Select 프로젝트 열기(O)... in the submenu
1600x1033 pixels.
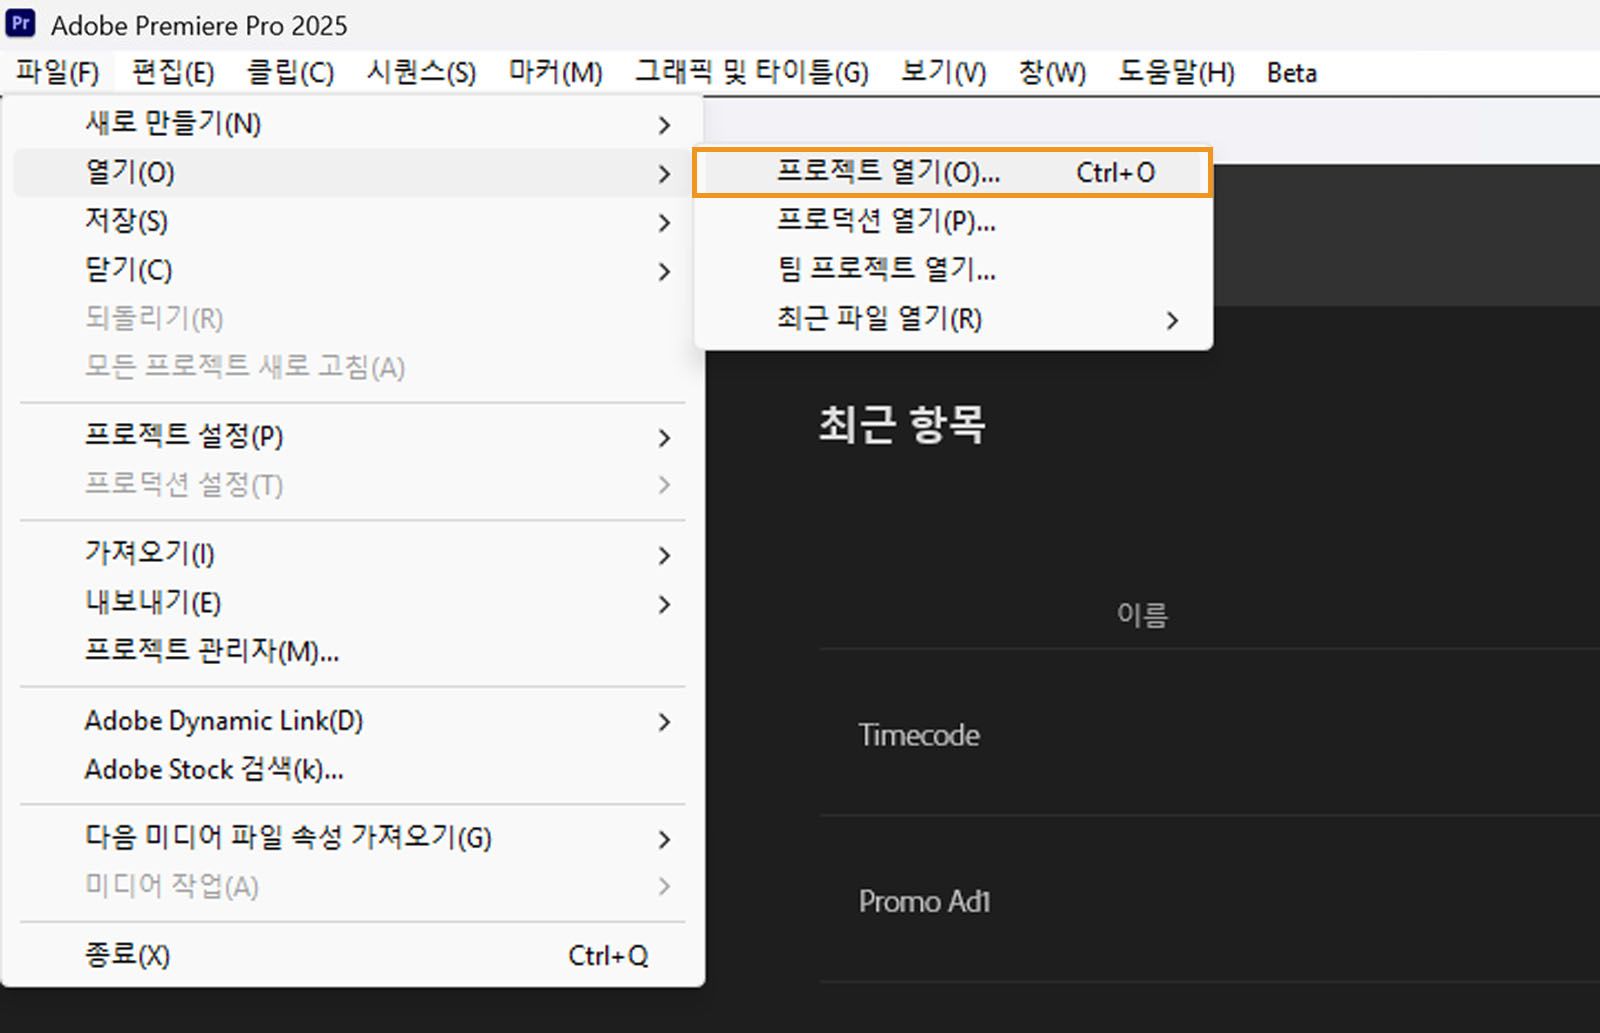click(x=952, y=172)
